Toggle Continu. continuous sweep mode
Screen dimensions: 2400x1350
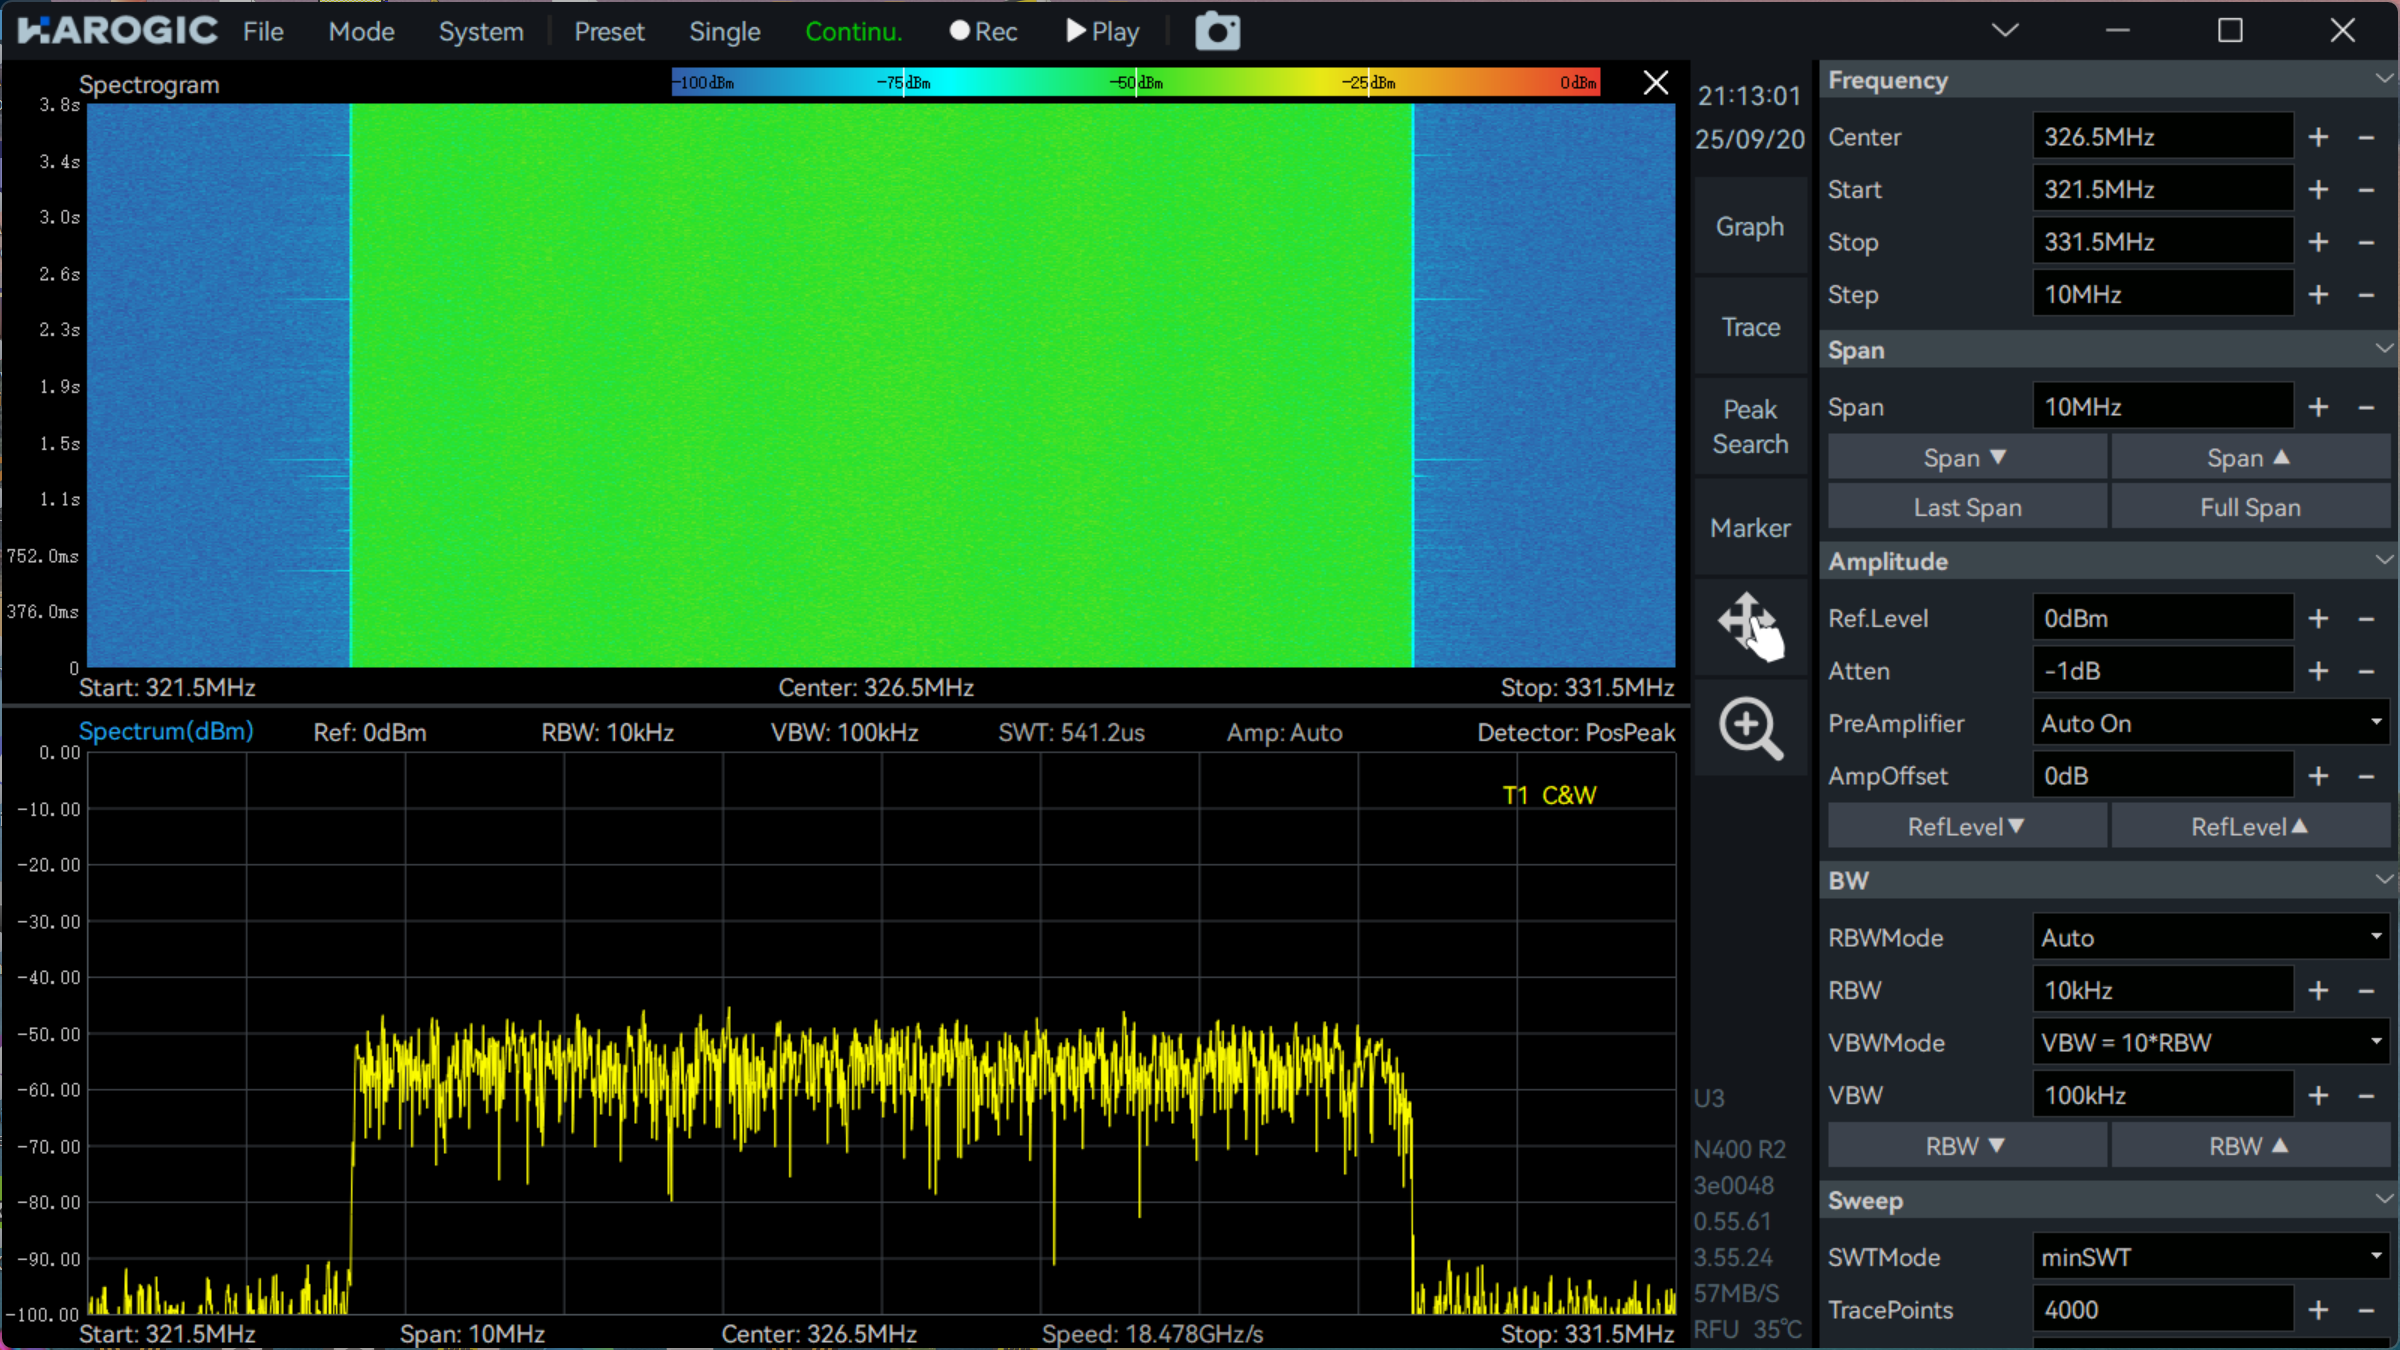pyautogui.click(x=853, y=32)
